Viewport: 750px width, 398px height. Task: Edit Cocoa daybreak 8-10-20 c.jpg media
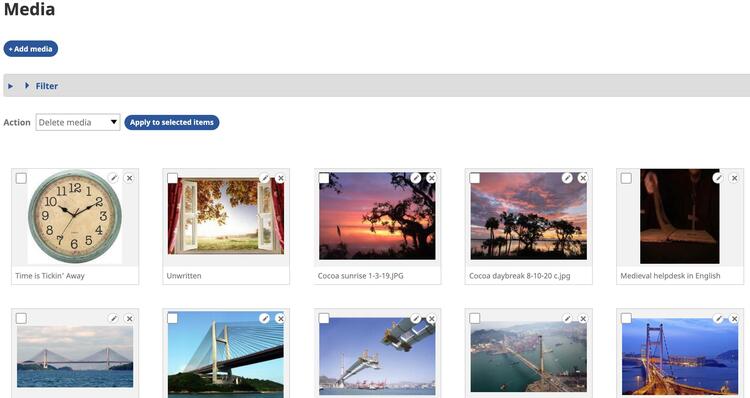pyautogui.click(x=567, y=178)
